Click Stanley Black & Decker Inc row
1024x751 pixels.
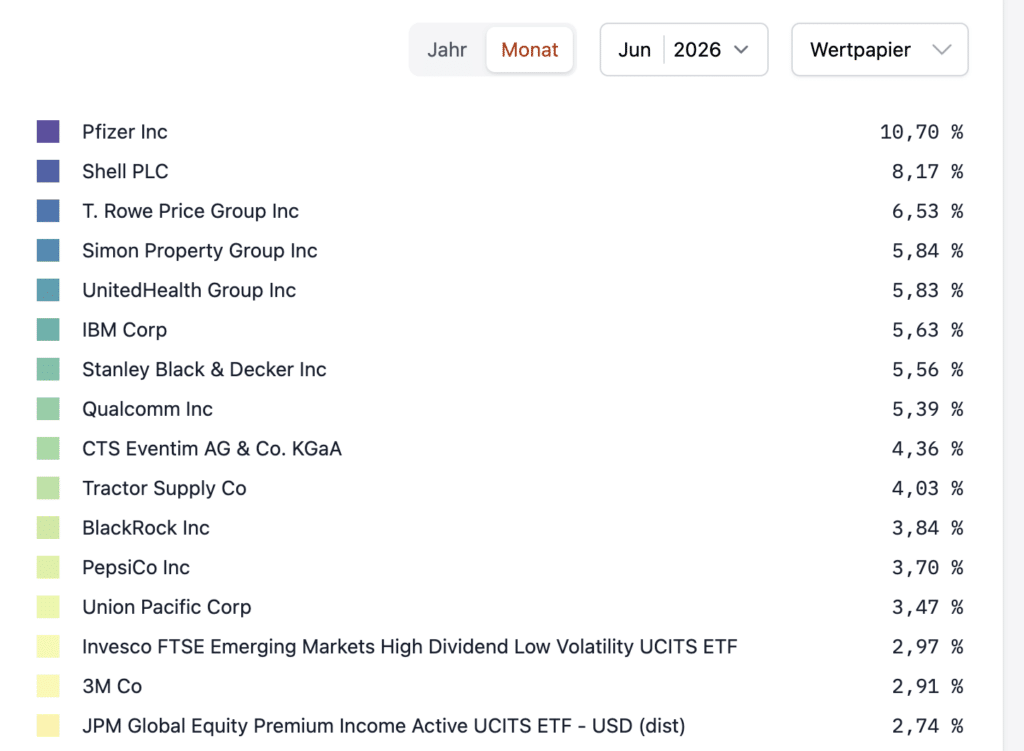click(x=500, y=370)
